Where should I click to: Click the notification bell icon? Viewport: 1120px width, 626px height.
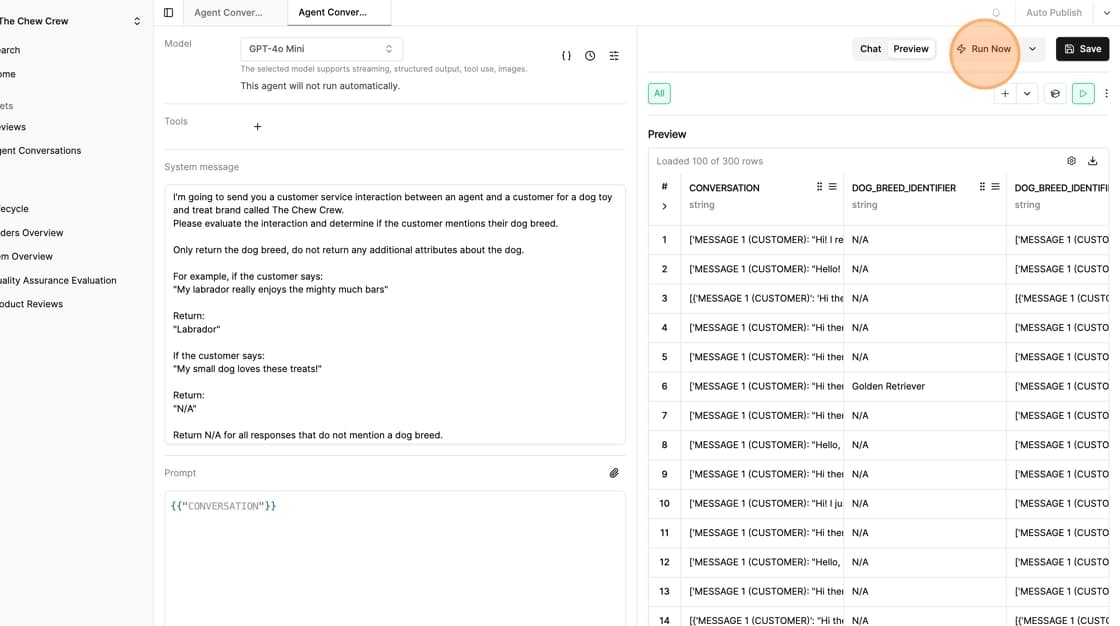coord(996,13)
